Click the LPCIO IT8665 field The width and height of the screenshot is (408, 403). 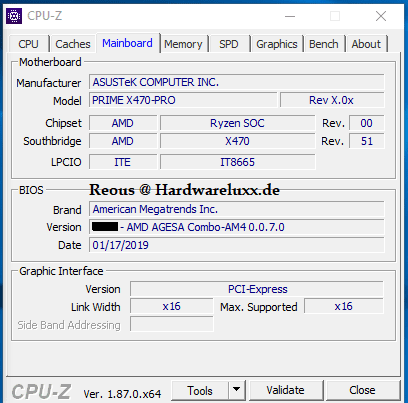[x=237, y=162]
